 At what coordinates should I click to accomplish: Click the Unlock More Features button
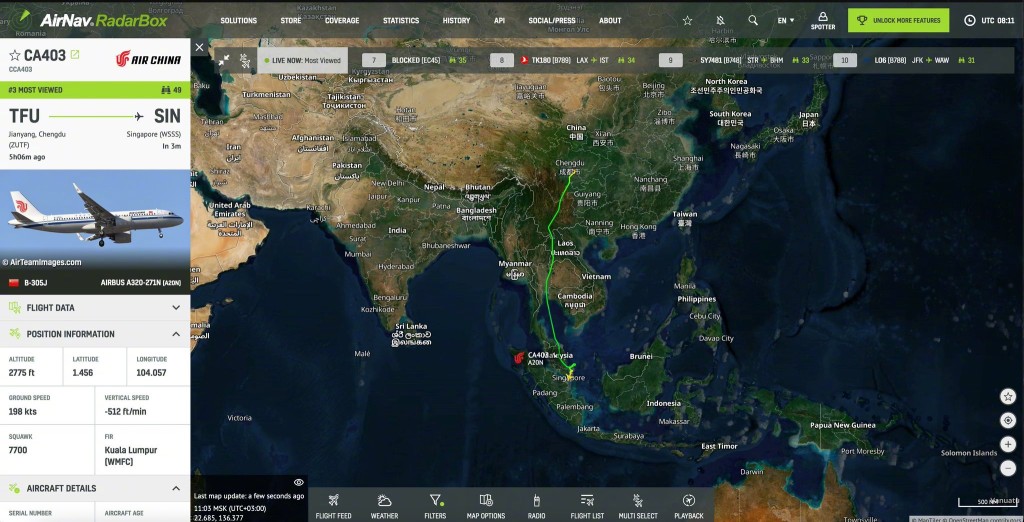(x=899, y=20)
